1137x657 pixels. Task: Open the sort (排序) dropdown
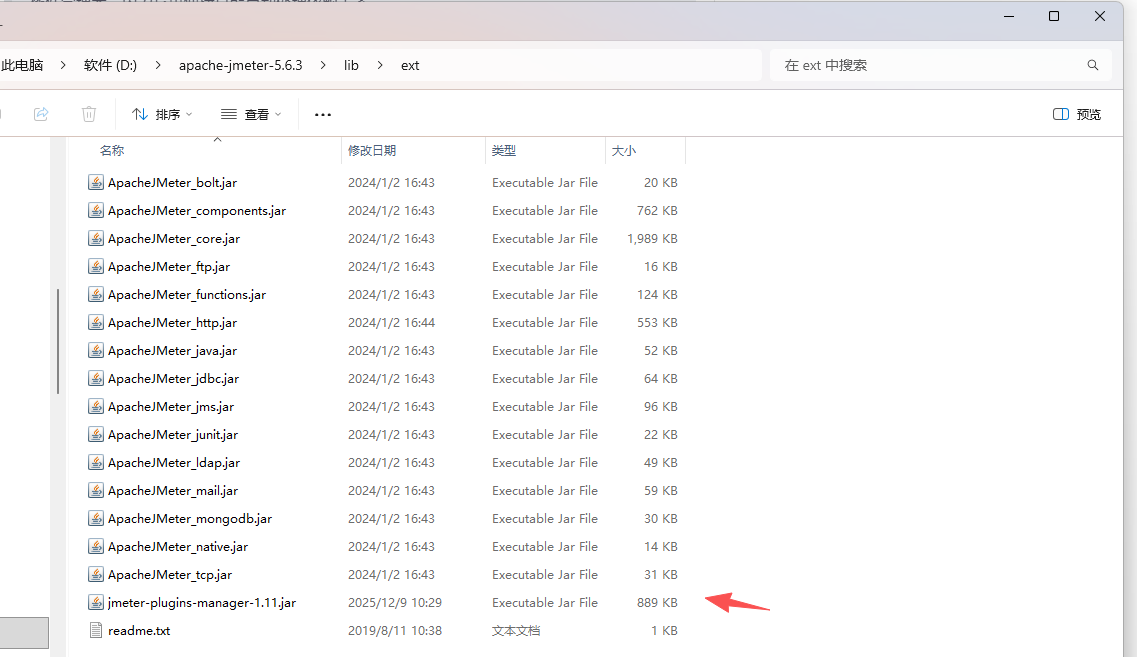[162, 114]
